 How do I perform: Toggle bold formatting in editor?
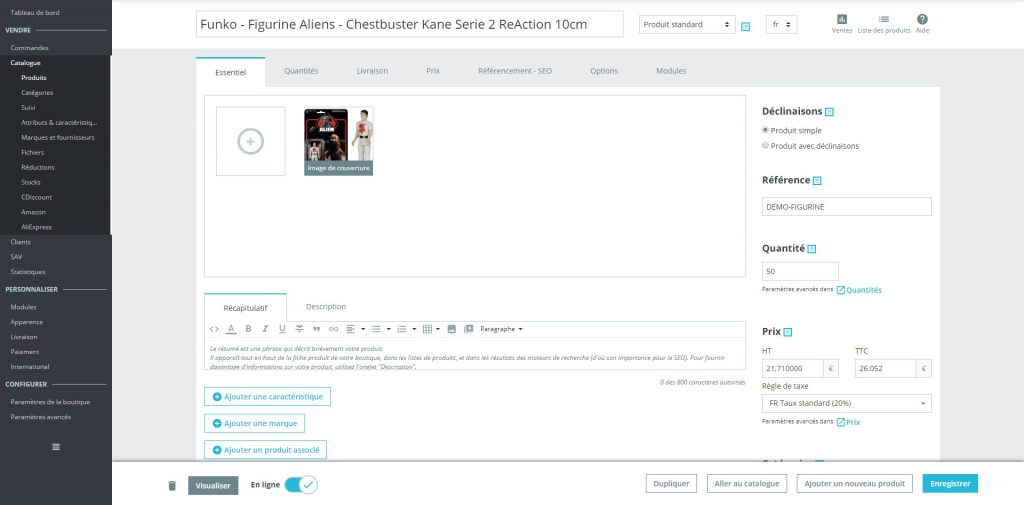point(248,329)
